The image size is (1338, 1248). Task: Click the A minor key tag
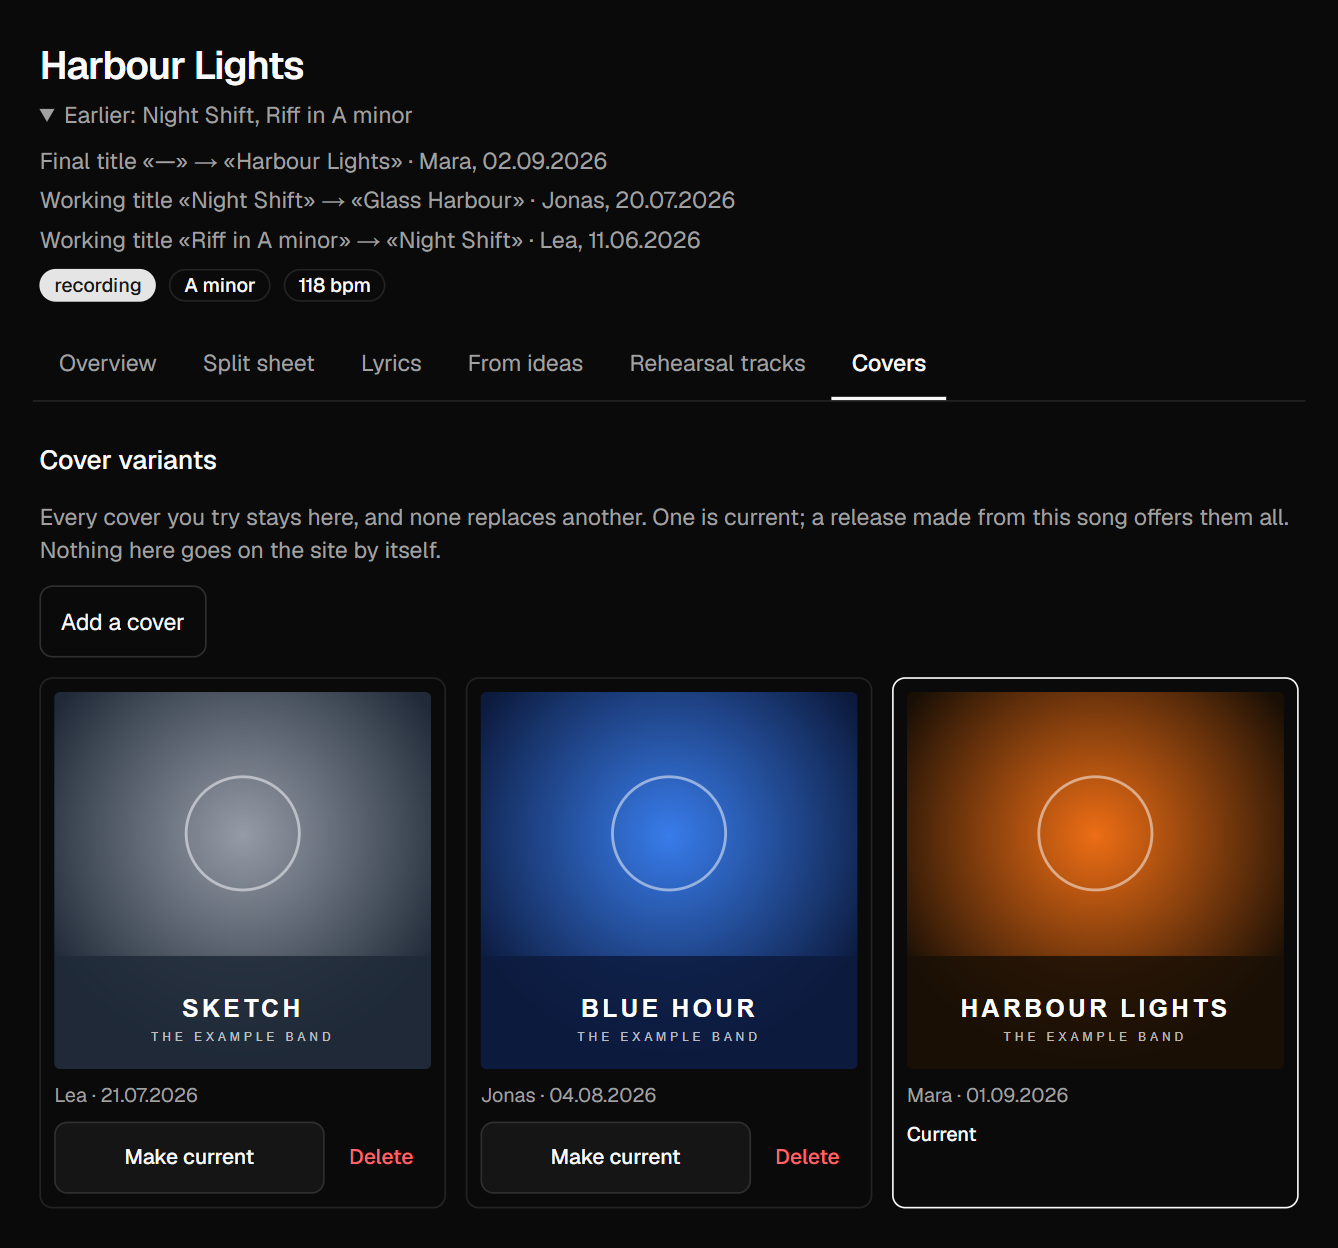pos(219,285)
